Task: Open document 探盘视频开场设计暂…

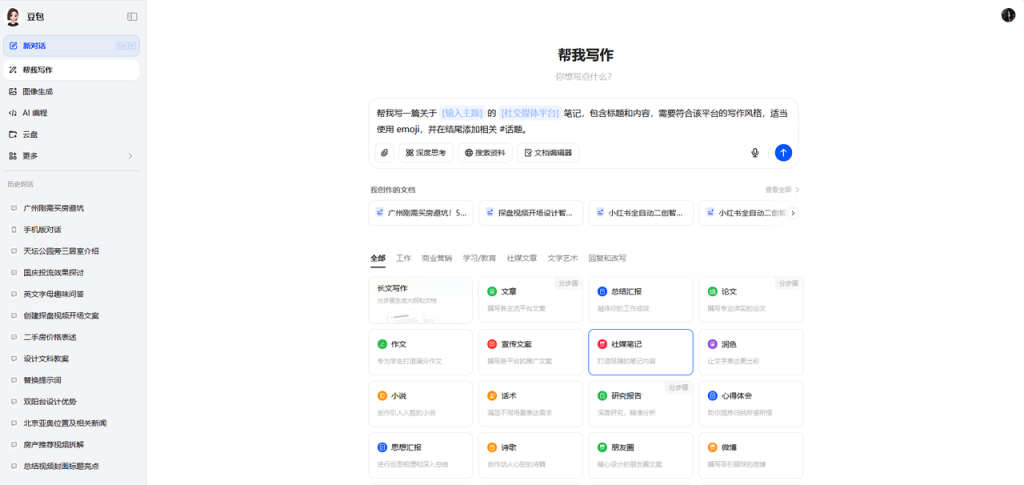Action: [x=531, y=213]
